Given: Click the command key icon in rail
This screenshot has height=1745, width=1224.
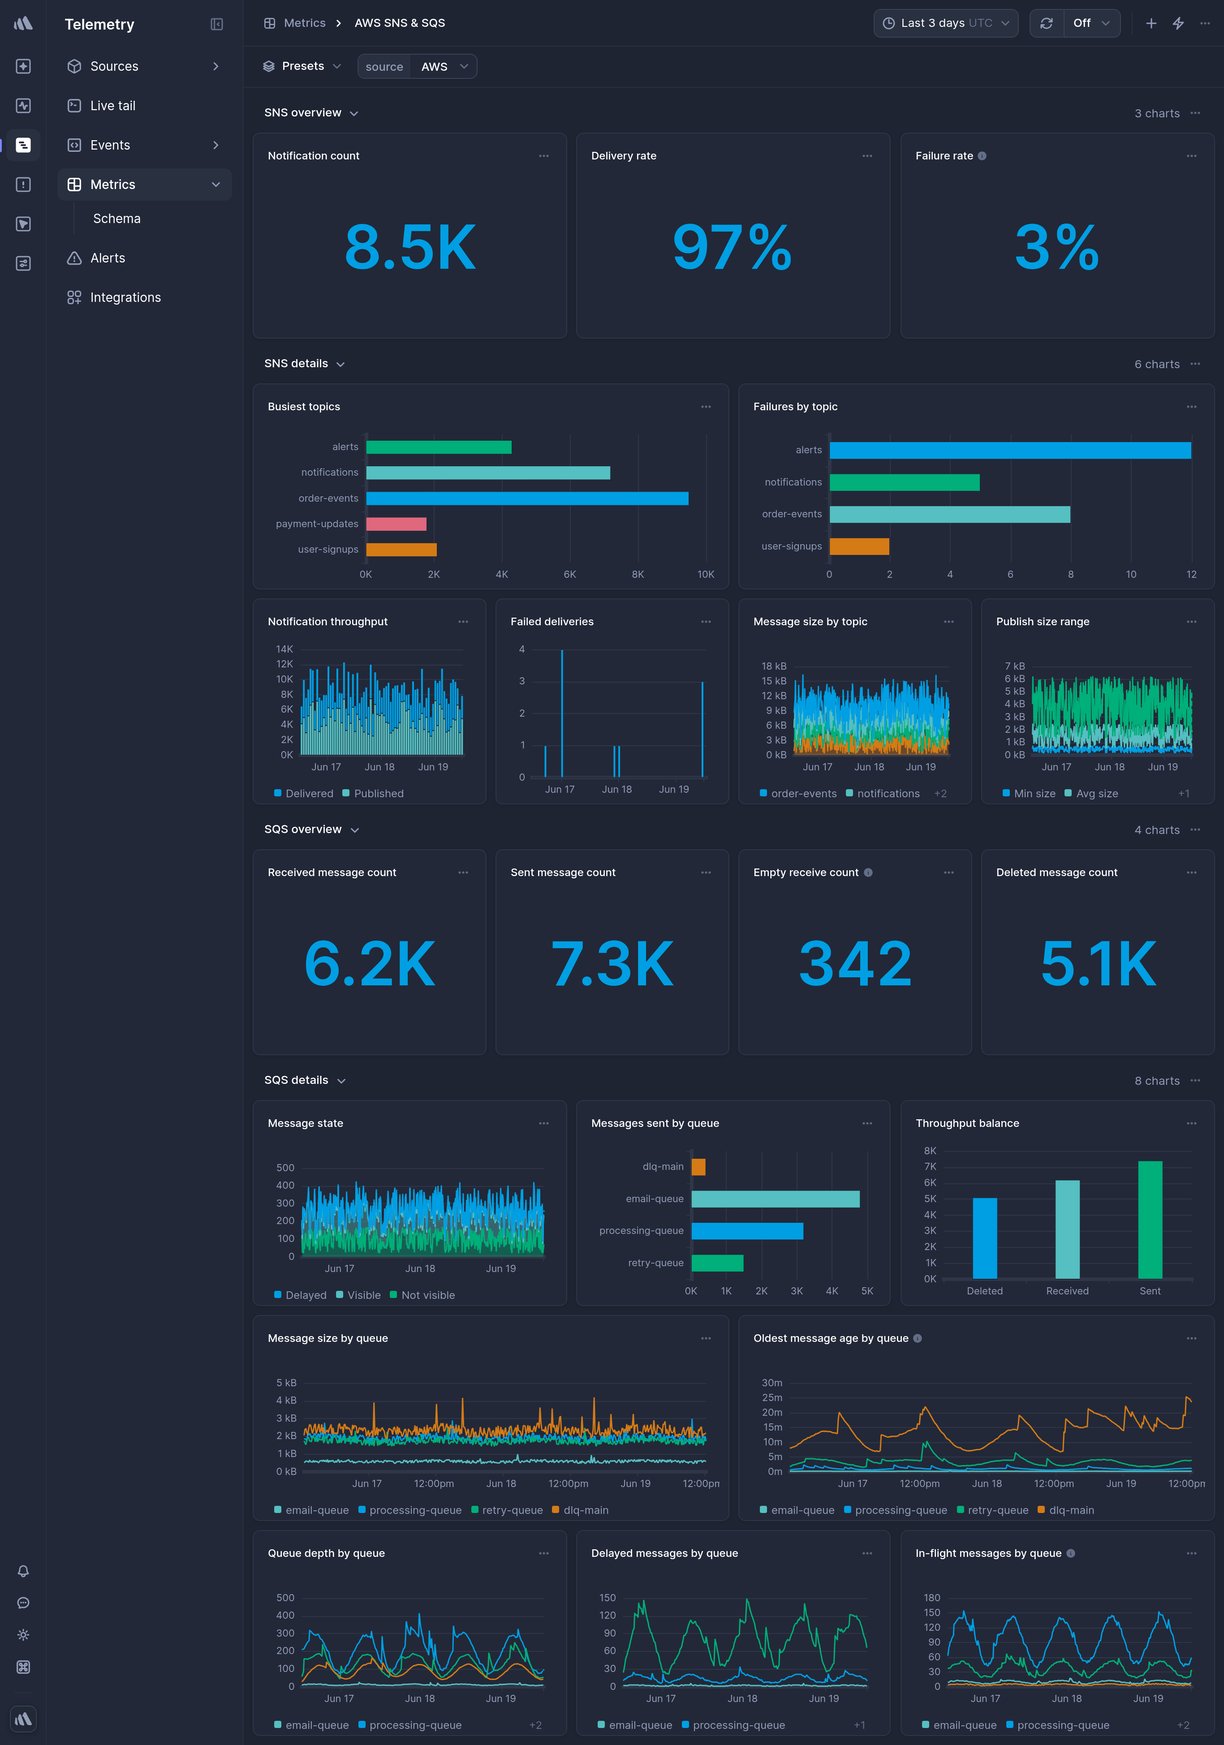Looking at the screenshot, I should [x=23, y=1667].
